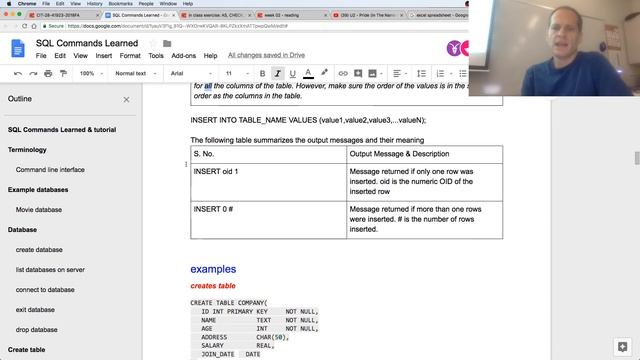Viewport: 640px width, 360px height.
Task: Open the zoom 100% dropdown
Action: pos(91,73)
